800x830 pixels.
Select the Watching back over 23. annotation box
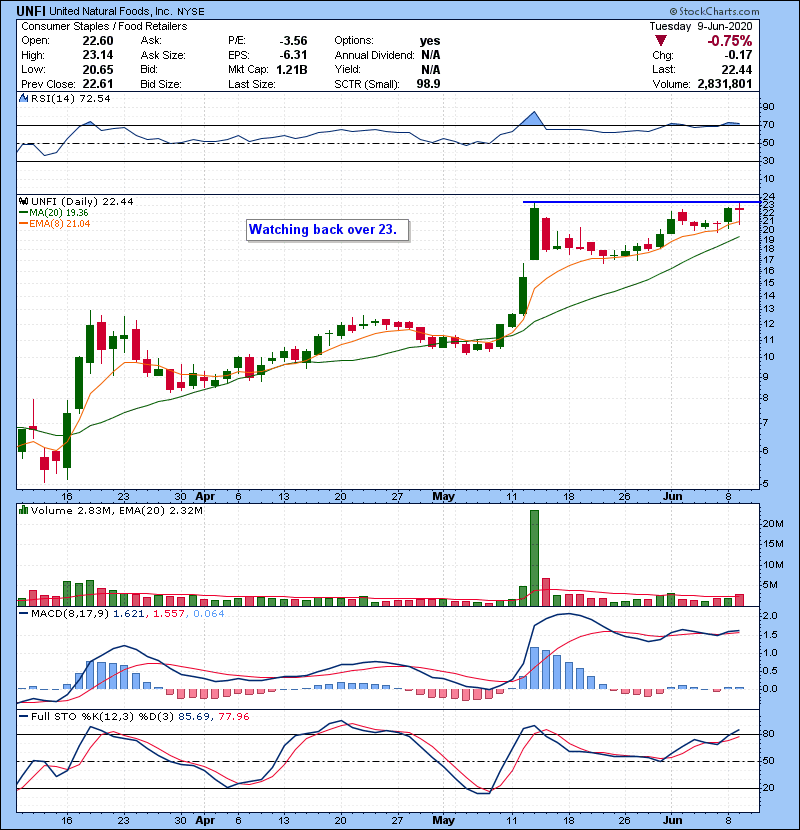tap(327, 230)
